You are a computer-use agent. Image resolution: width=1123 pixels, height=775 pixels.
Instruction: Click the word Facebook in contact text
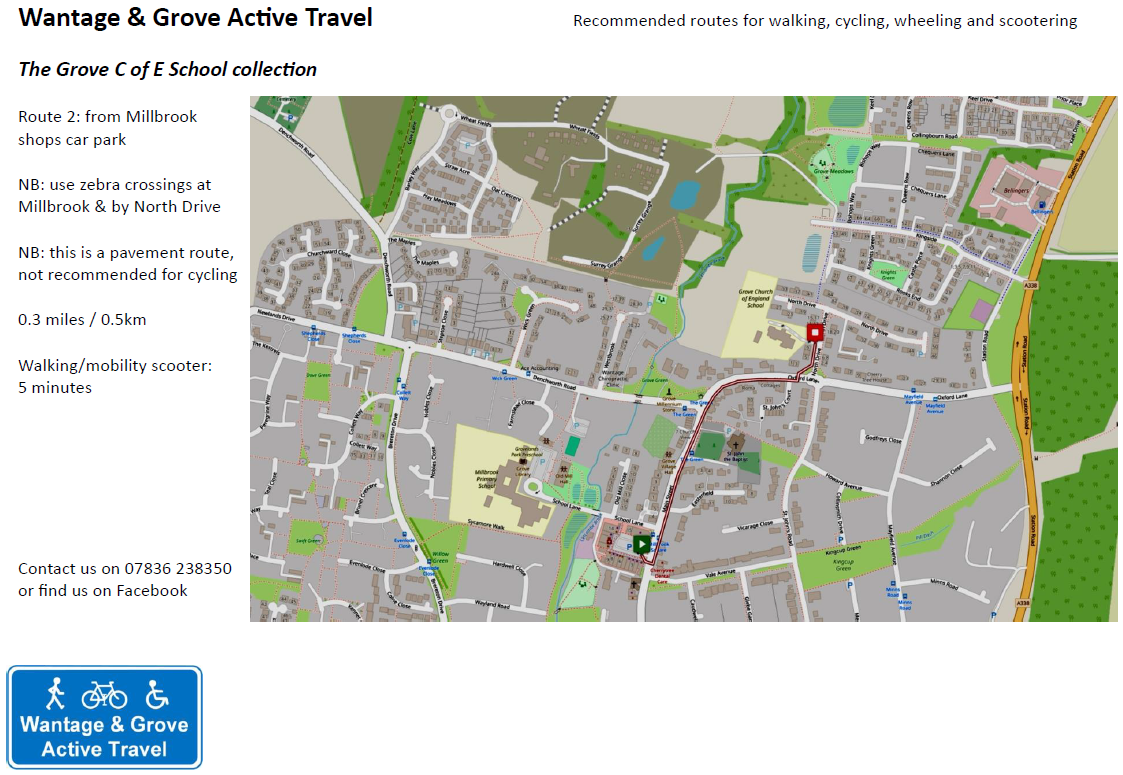(152, 591)
